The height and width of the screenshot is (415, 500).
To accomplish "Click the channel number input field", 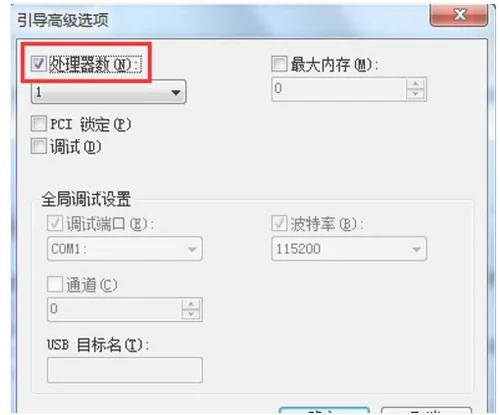I will [x=115, y=309].
